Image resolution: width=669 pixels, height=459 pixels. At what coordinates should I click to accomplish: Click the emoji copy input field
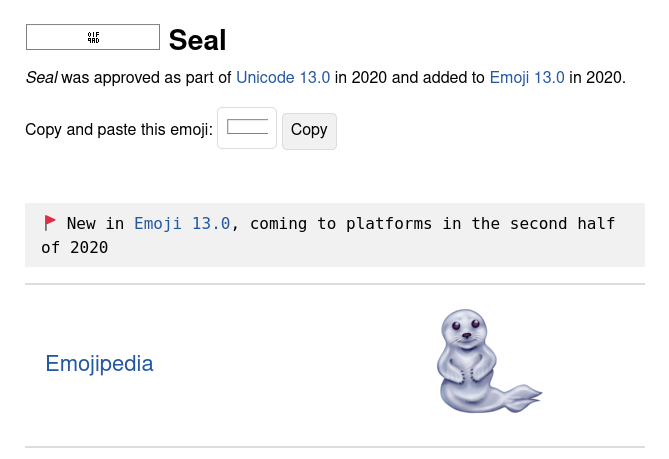(247, 128)
